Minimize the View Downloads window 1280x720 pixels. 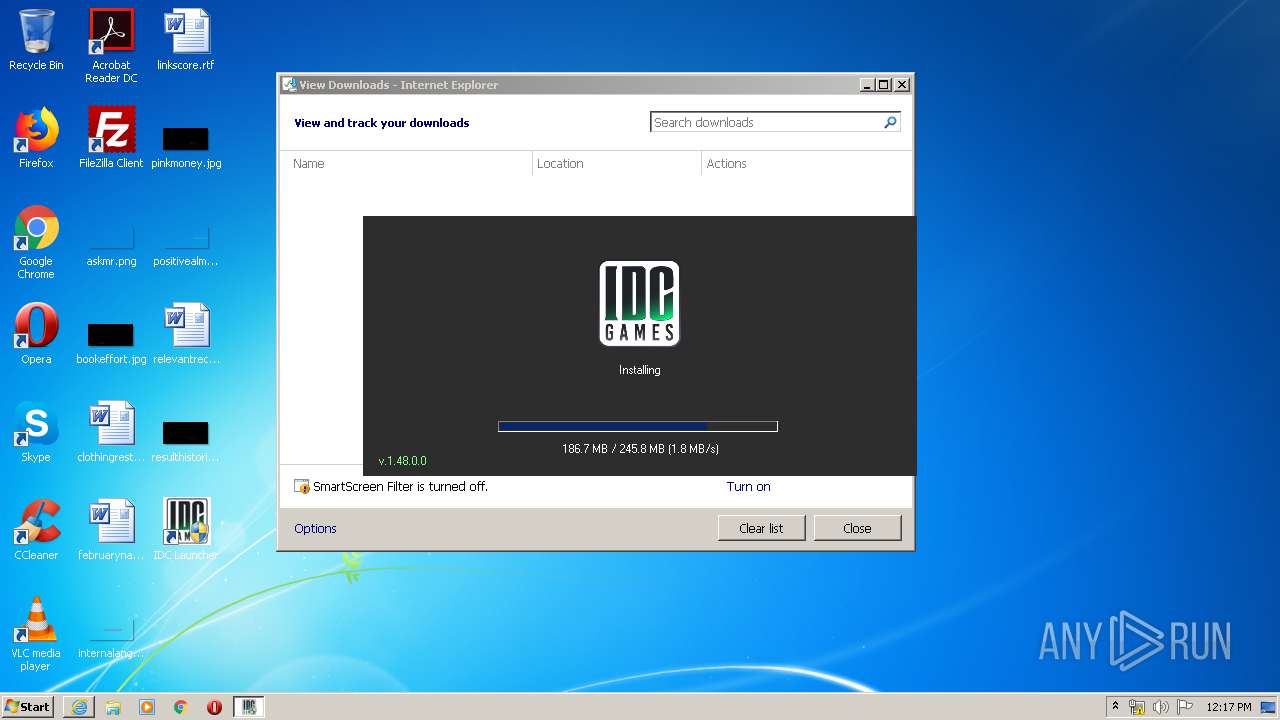[x=867, y=85]
